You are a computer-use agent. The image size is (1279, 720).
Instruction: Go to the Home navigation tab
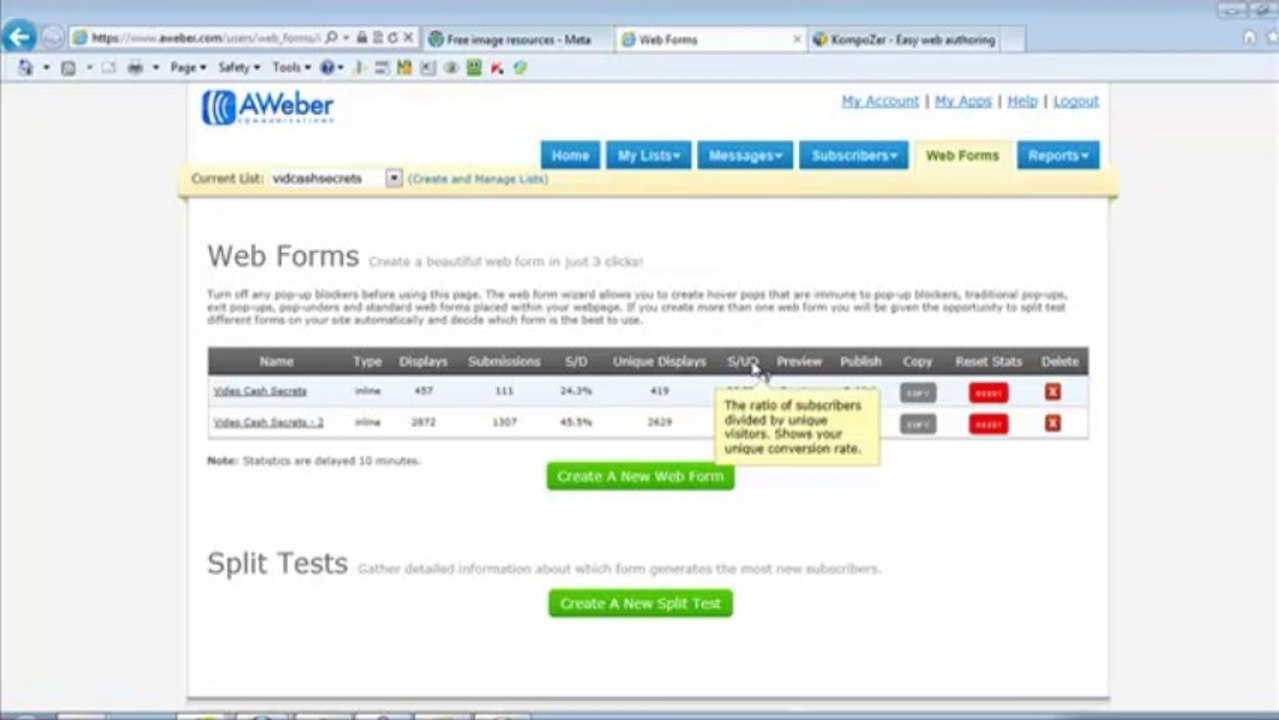(x=570, y=155)
